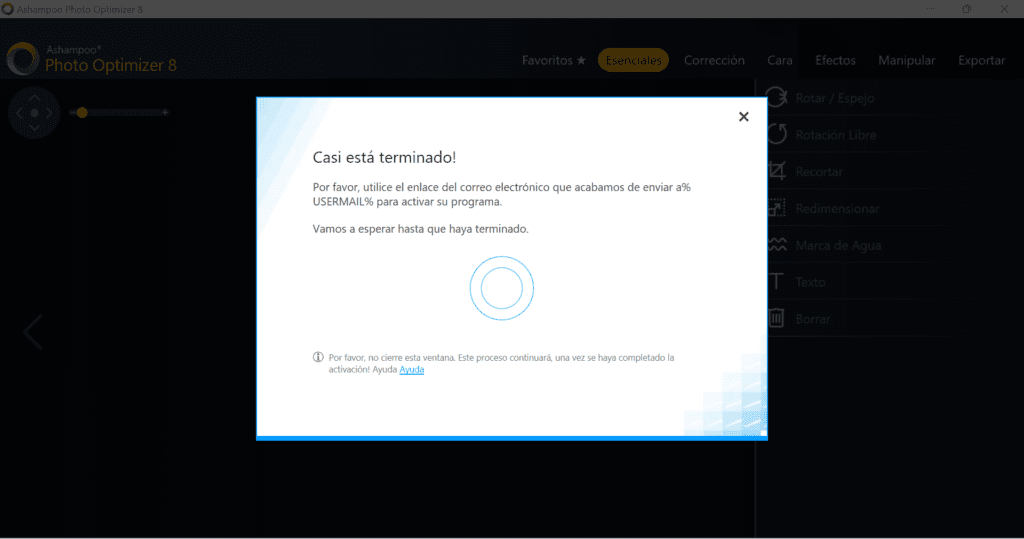Click the plus end of zoom slider

click(x=165, y=112)
